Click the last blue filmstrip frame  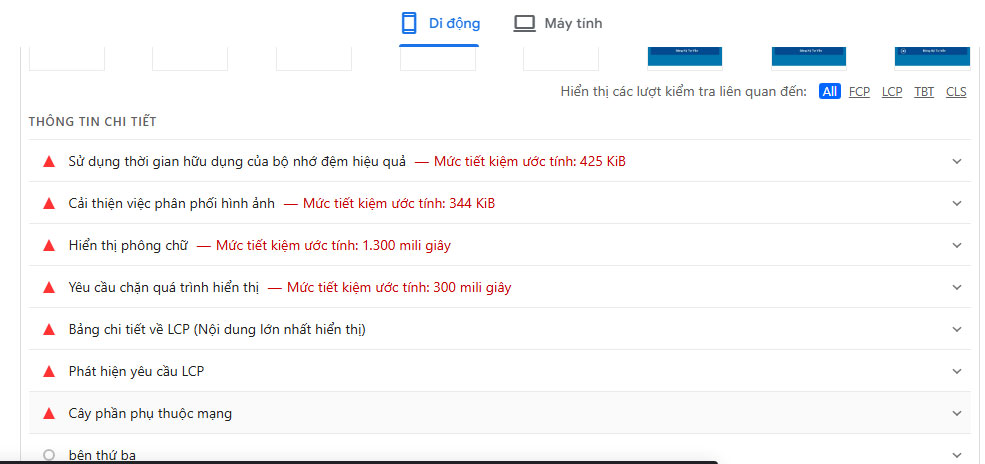[x=932, y=57]
